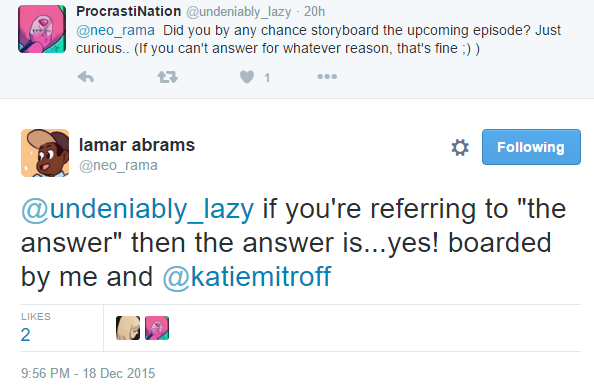594x387 pixels.
Task: Follow the @neo_rama mention in the first tweet
Action: 116,30
